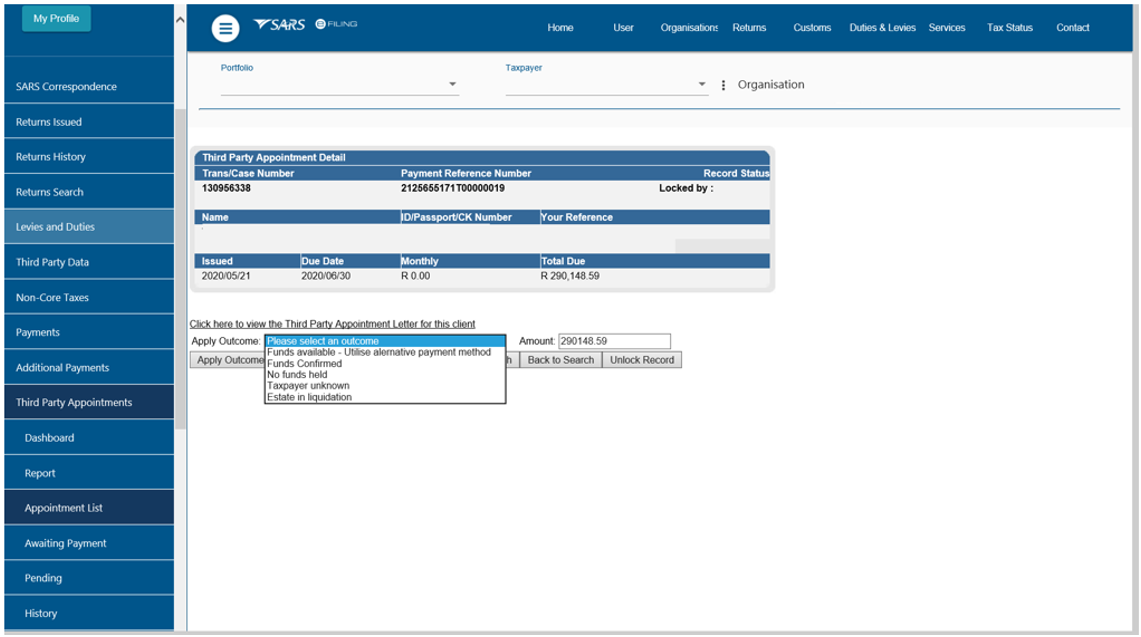This screenshot has height=637, width=1141.
Task: Click the My Profile button
Action: pyautogui.click(x=55, y=19)
